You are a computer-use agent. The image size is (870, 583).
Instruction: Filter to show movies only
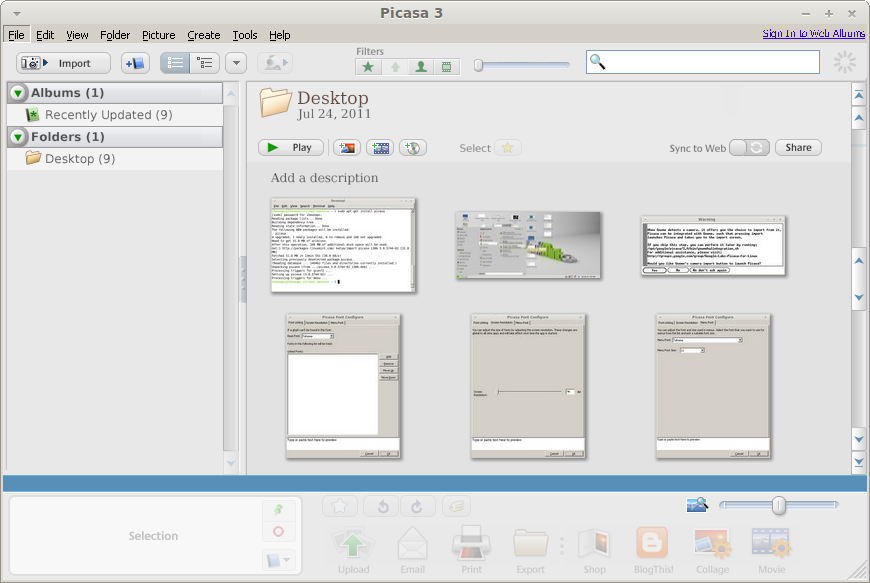click(x=447, y=67)
